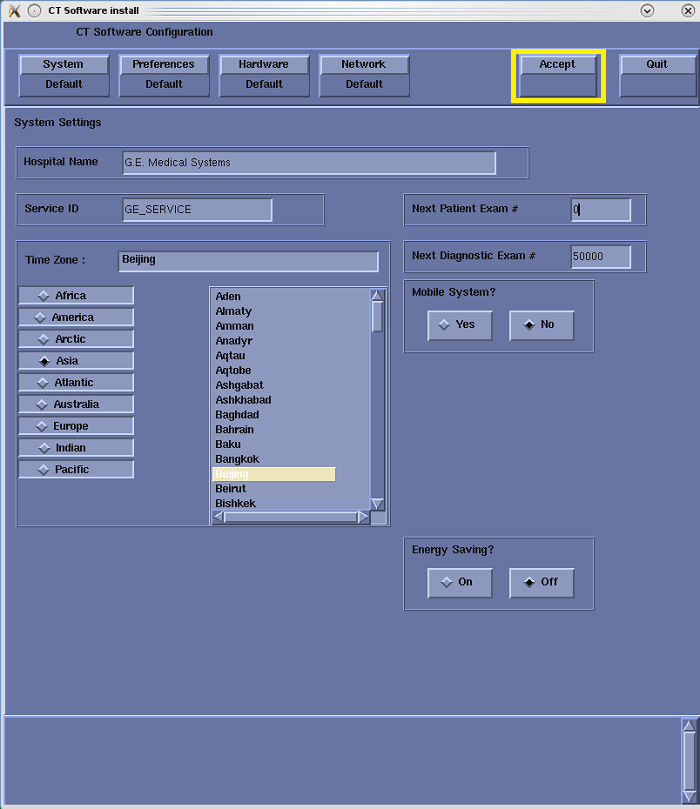
Task: Click bottom message pane scroll-up arrow
Action: [688, 726]
